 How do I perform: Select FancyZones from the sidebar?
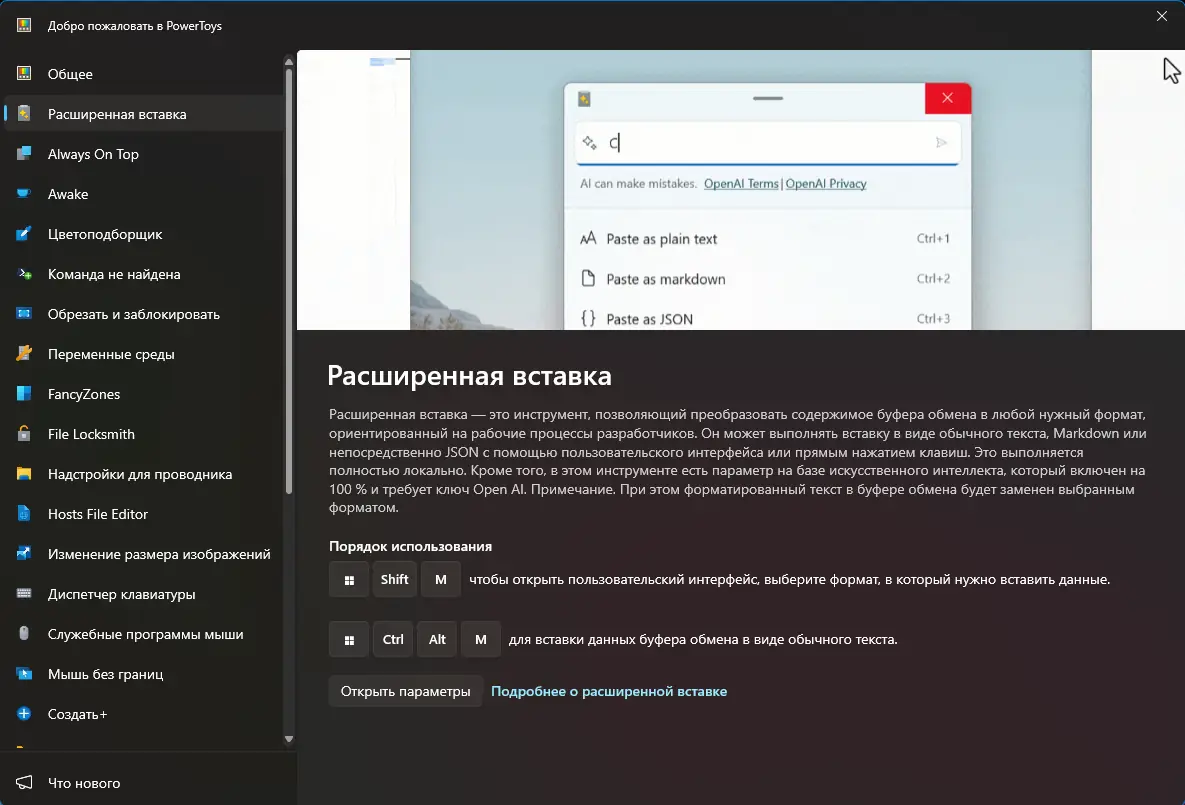pos(144,394)
